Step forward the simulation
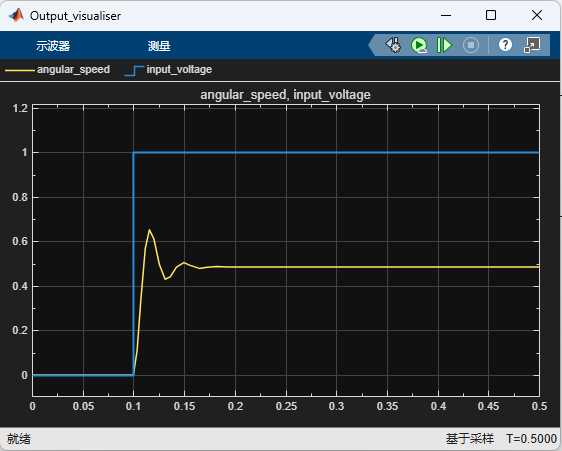The height and width of the screenshot is (451, 562). [444, 46]
